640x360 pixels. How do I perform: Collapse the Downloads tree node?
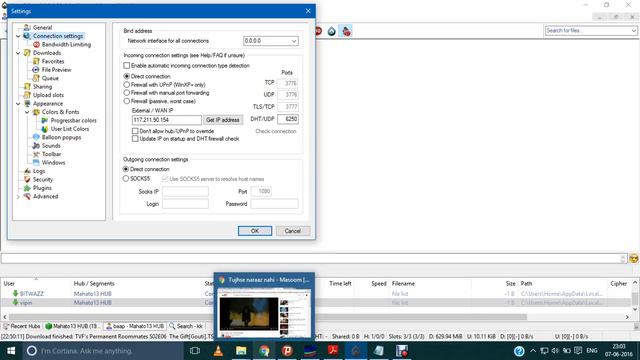(x=18, y=53)
